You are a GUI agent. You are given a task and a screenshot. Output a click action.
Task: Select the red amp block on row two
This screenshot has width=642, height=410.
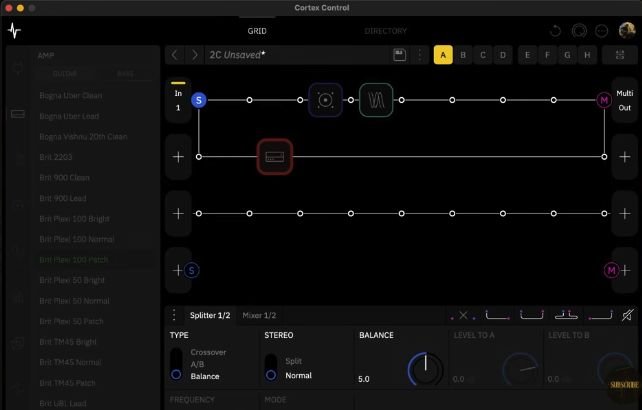coord(275,157)
